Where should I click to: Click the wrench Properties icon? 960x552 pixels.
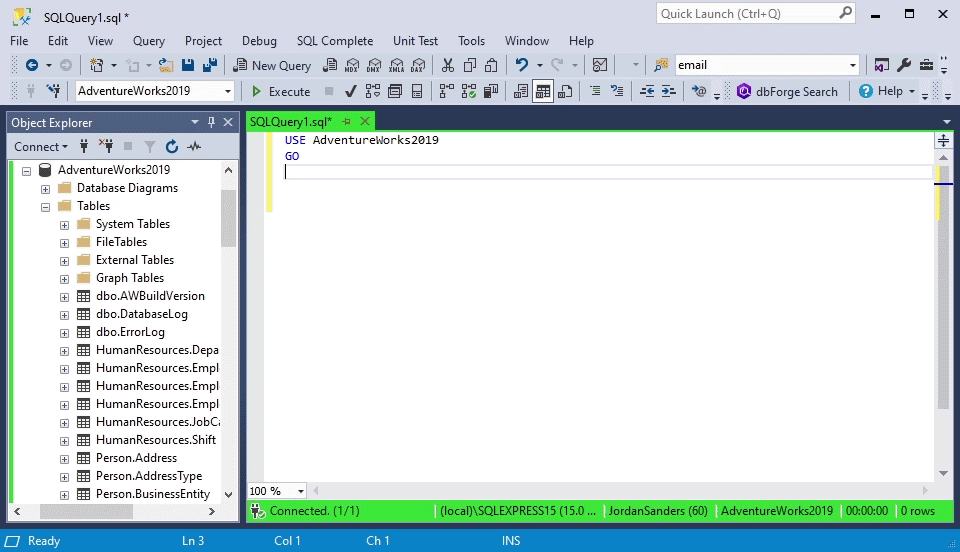pyautogui.click(x=904, y=65)
